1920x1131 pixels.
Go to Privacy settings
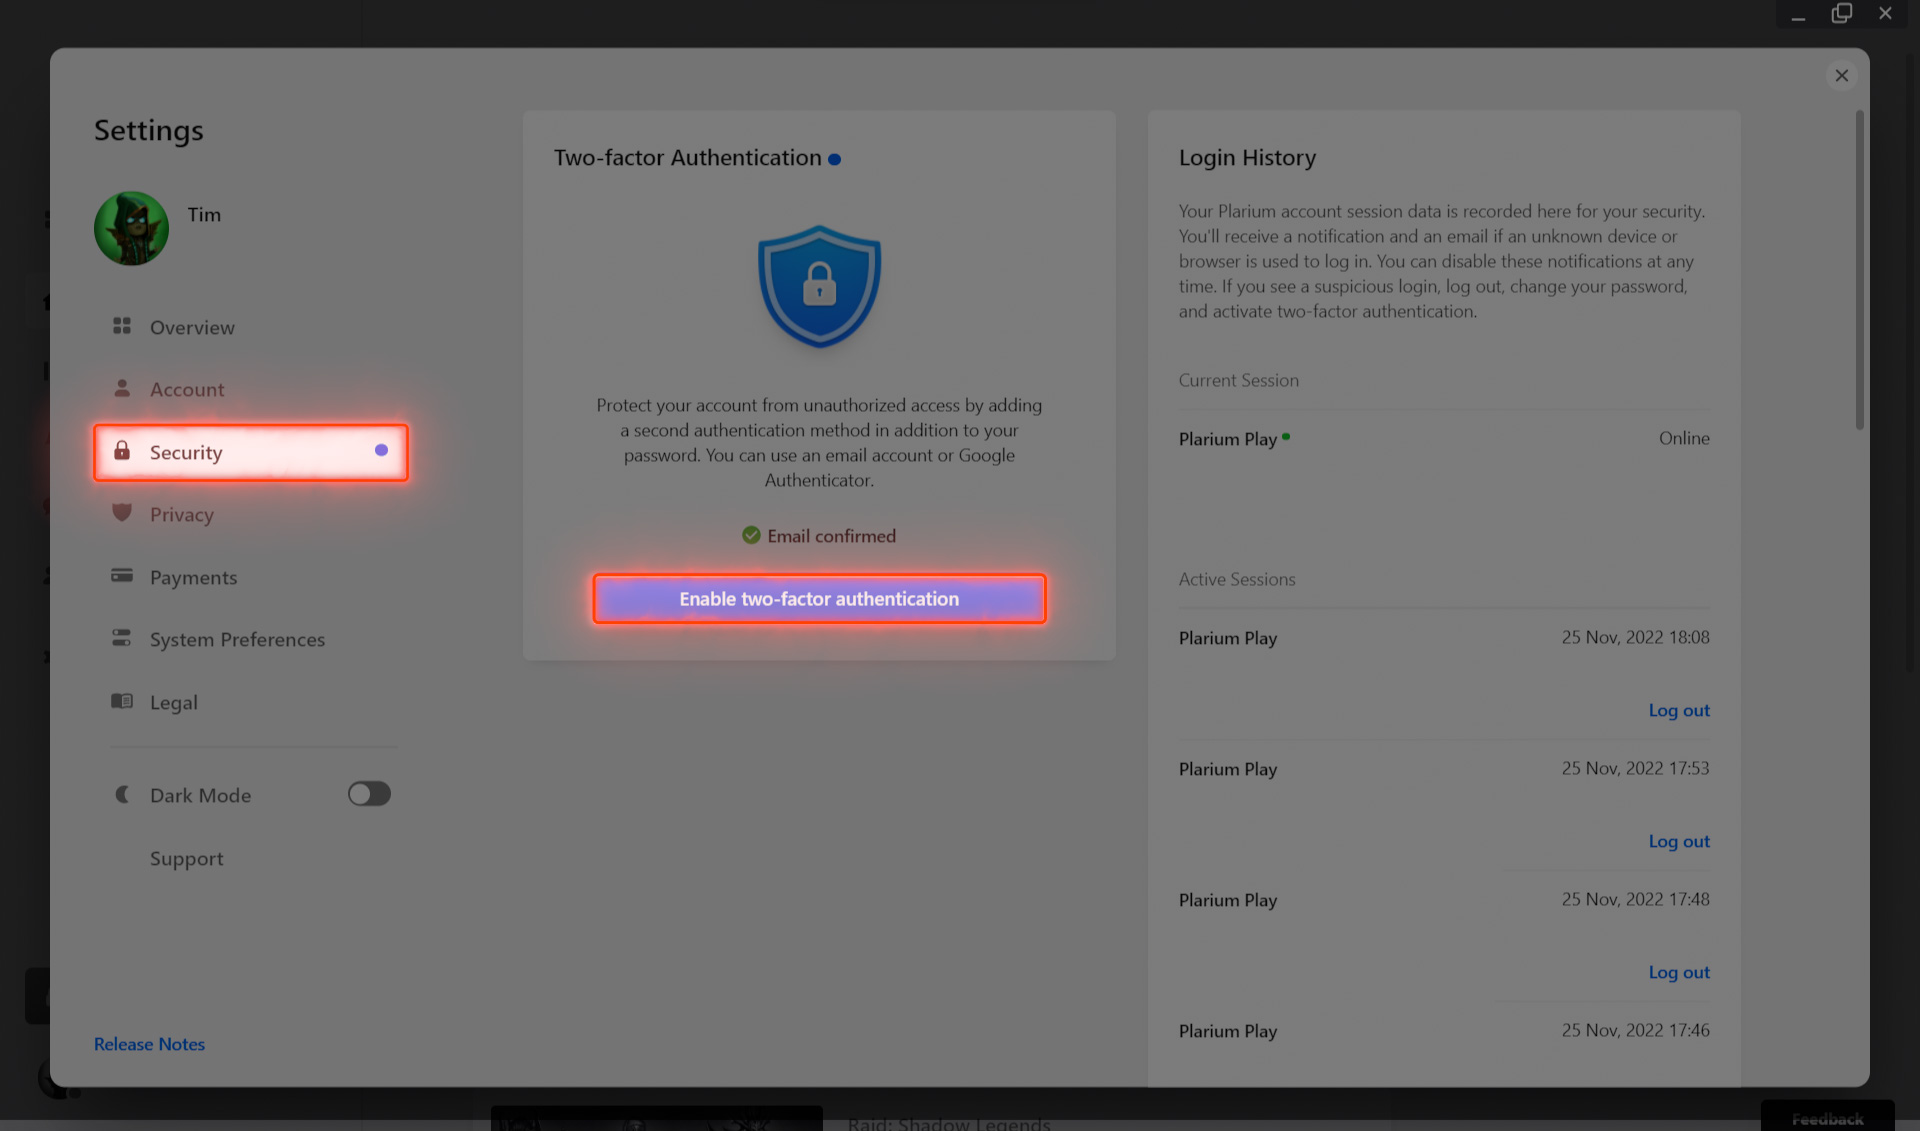pos(250,514)
